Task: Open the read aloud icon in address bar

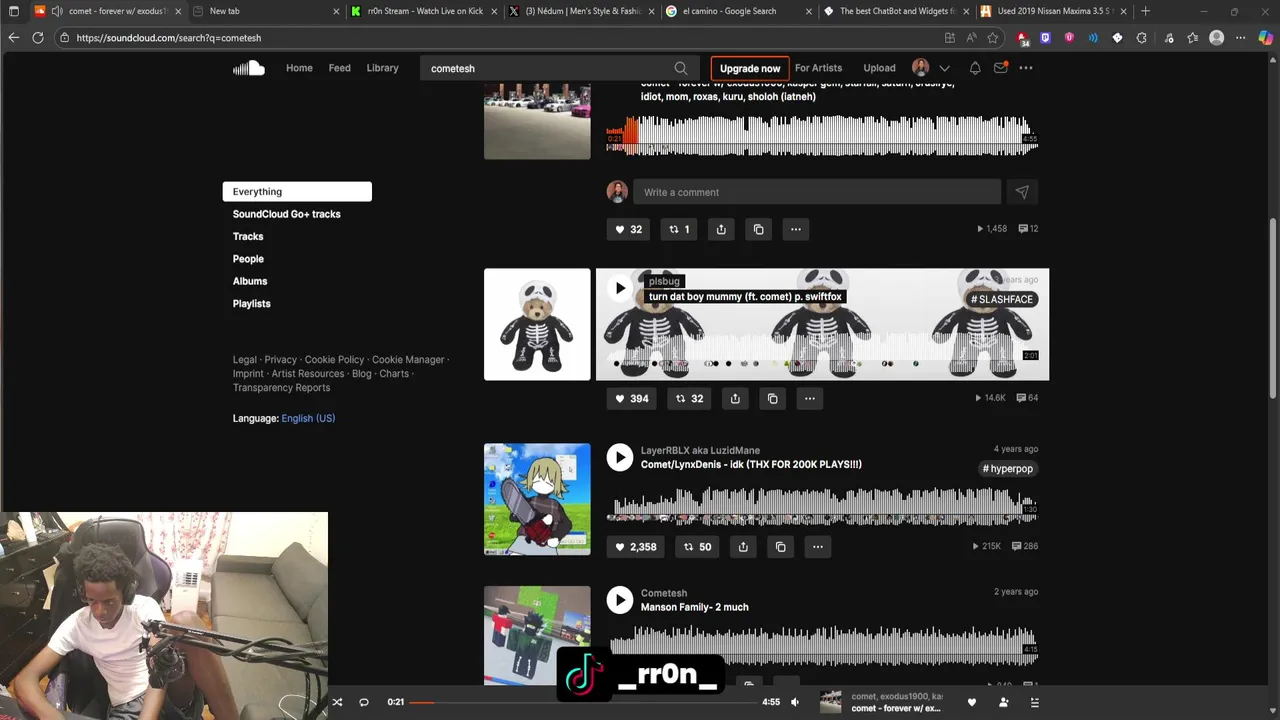Action: click(x=971, y=38)
